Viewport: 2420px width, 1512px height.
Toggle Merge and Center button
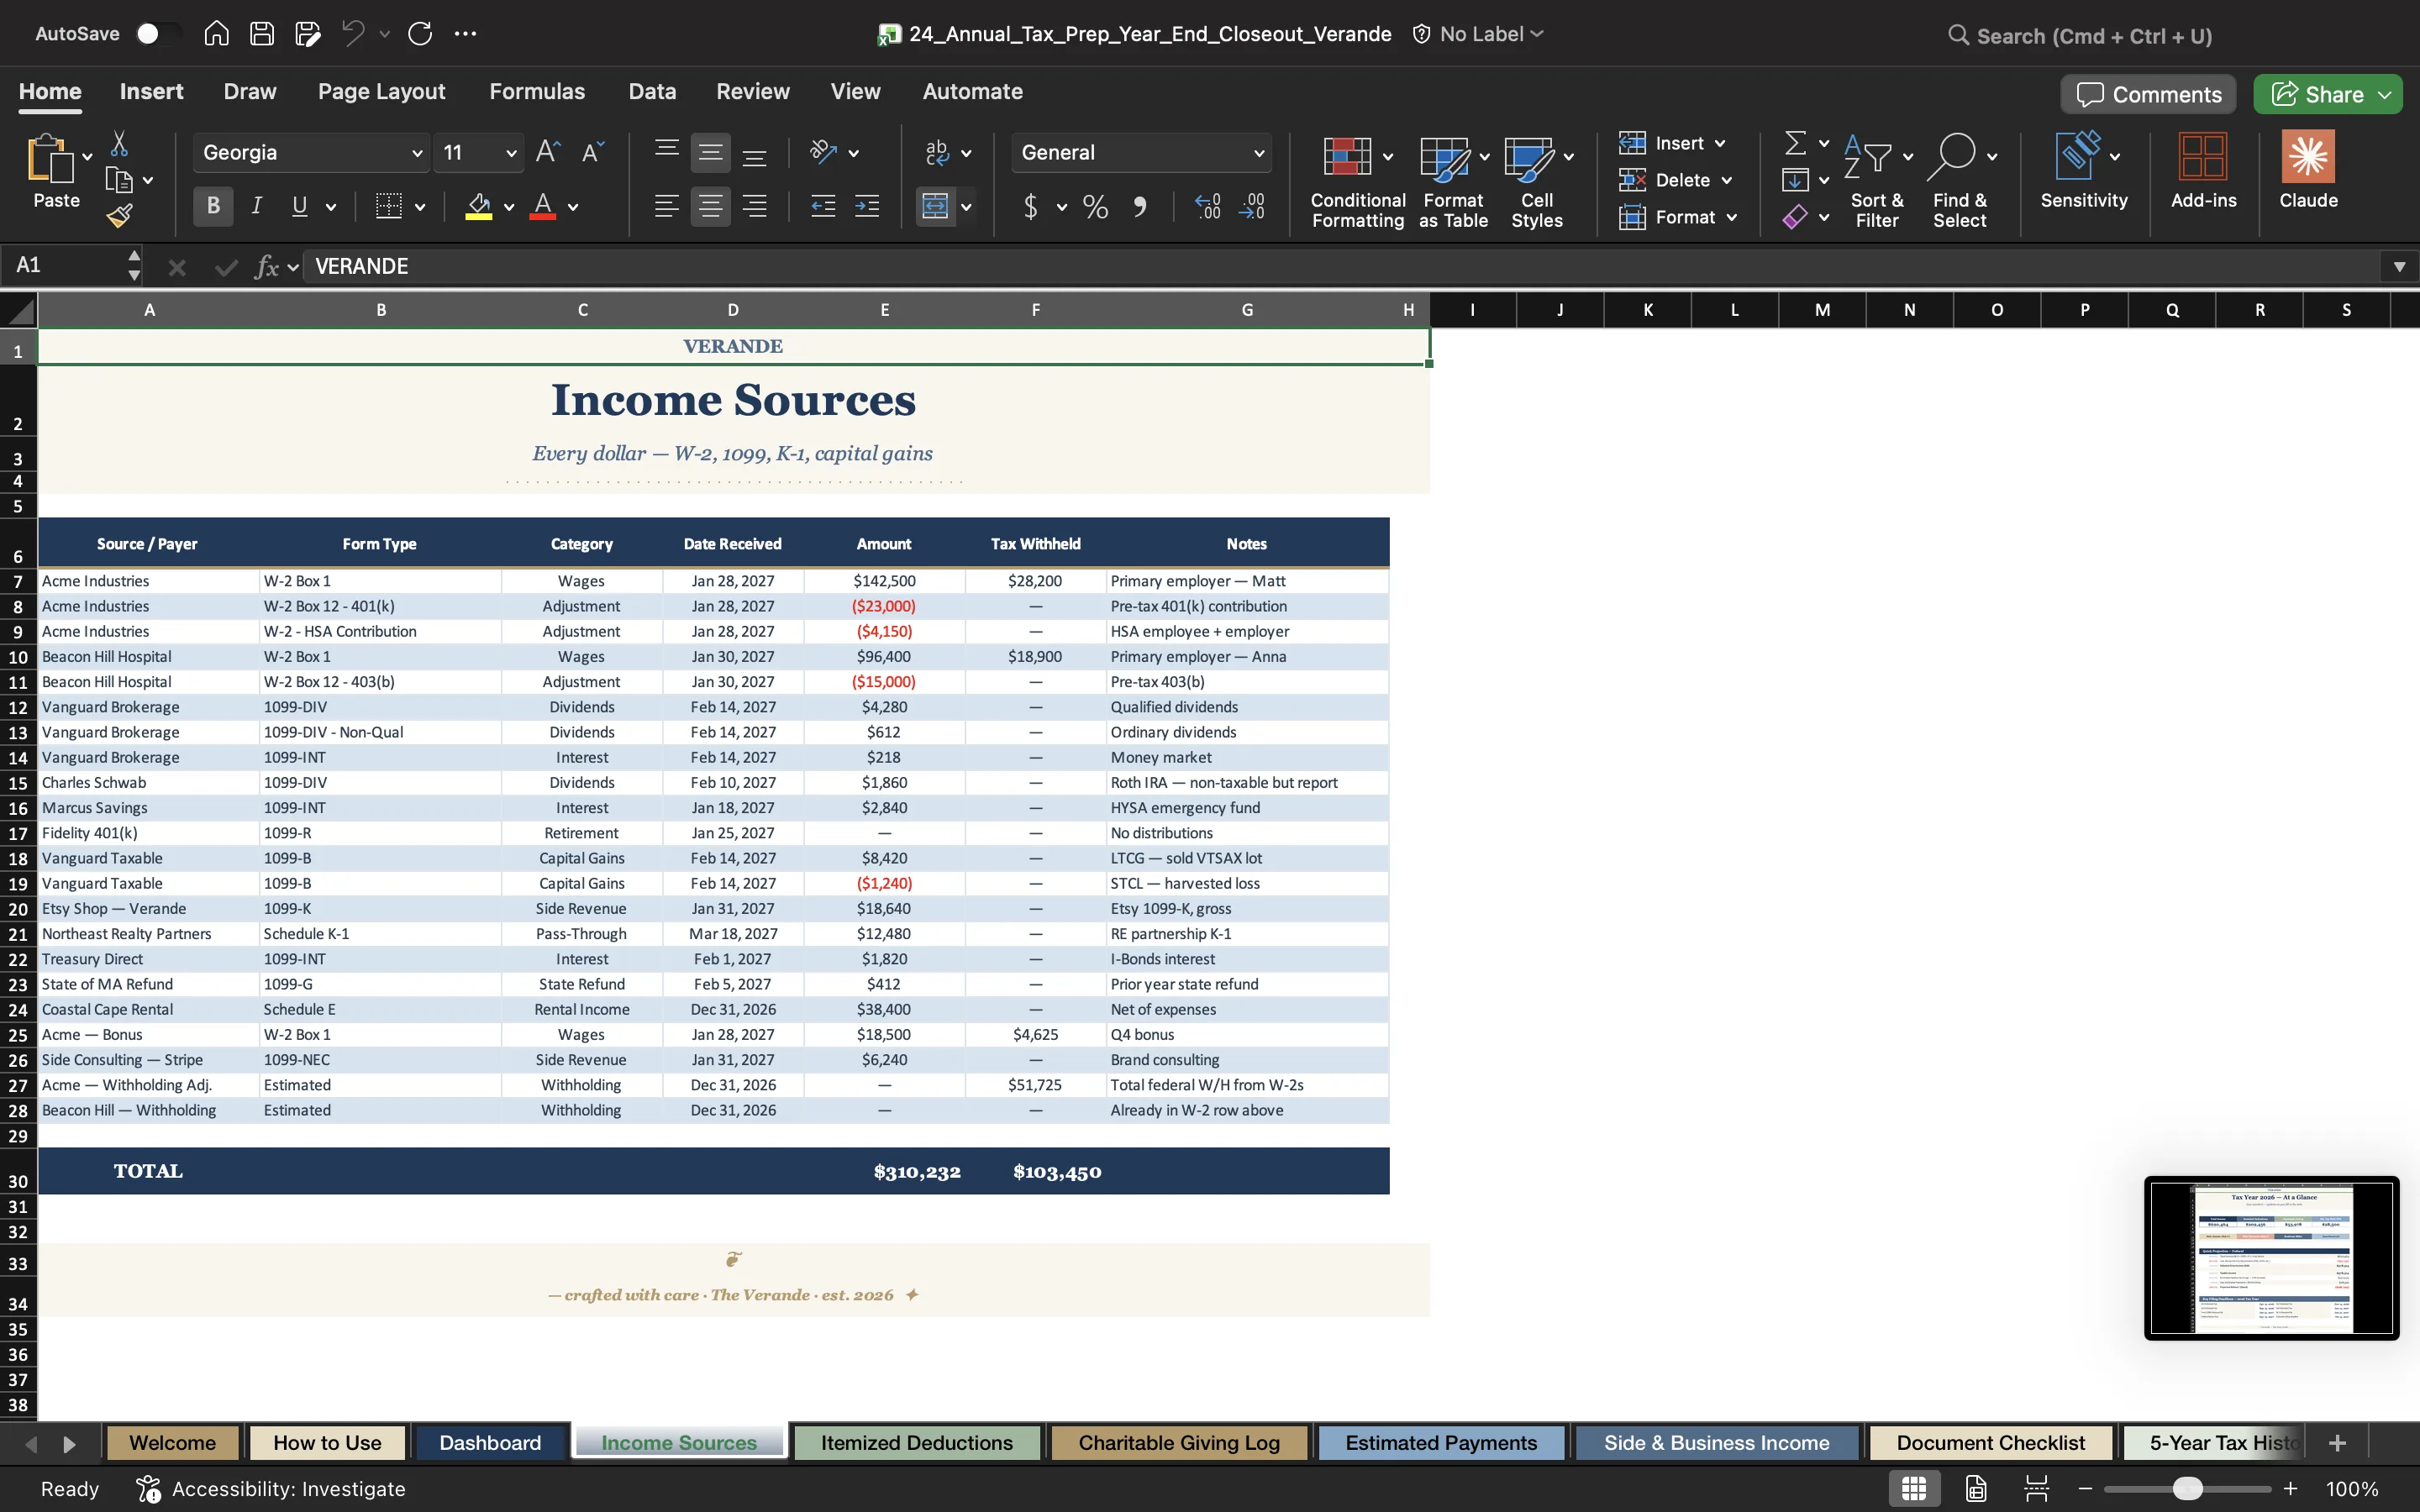tap(935, 207)
